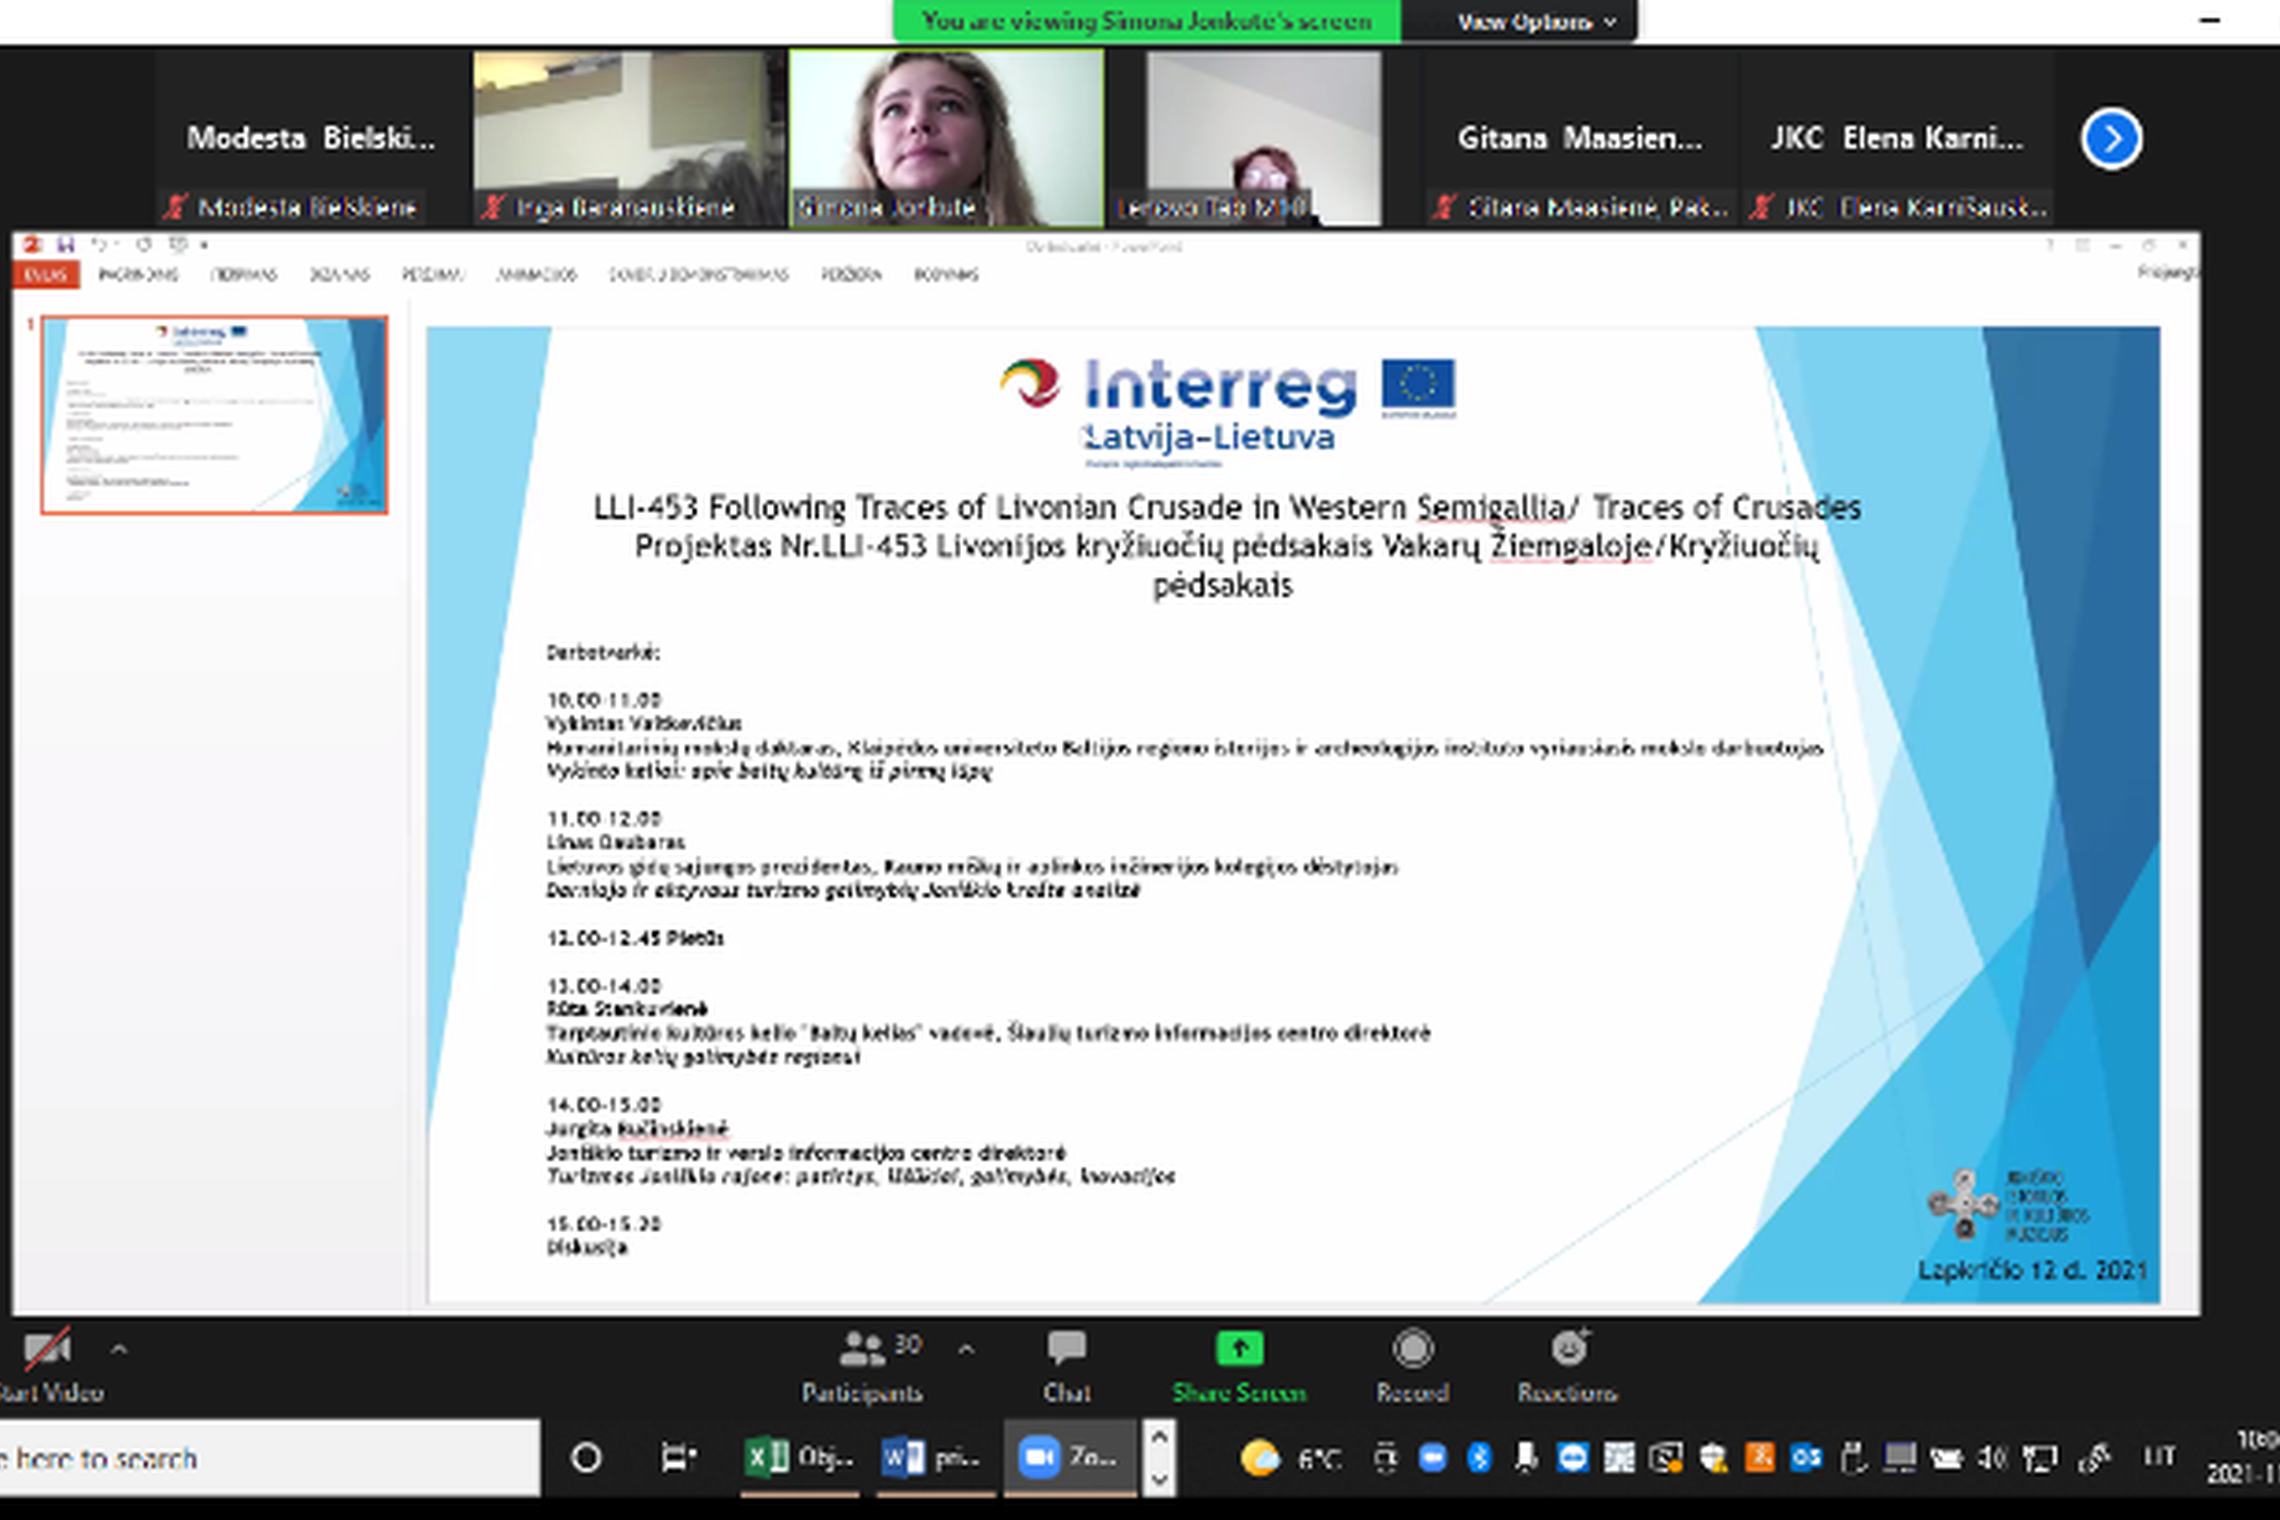The height and width of the screenshot is (1520, 2280).
Task: Open the SKAIDRIŲ DEMONSTRAVIMAS ribbon tab
Action: (698, 275)
